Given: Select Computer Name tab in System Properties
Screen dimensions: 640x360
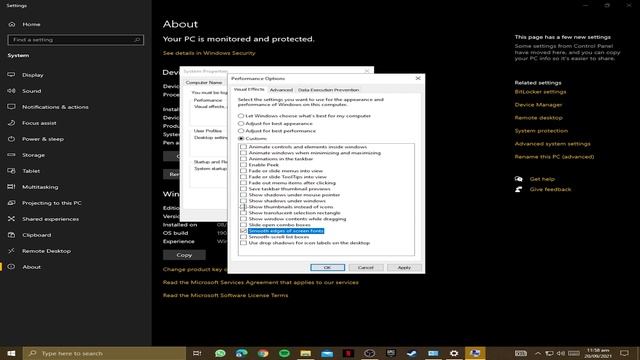Looking at the screenshot, I should 204,82.
